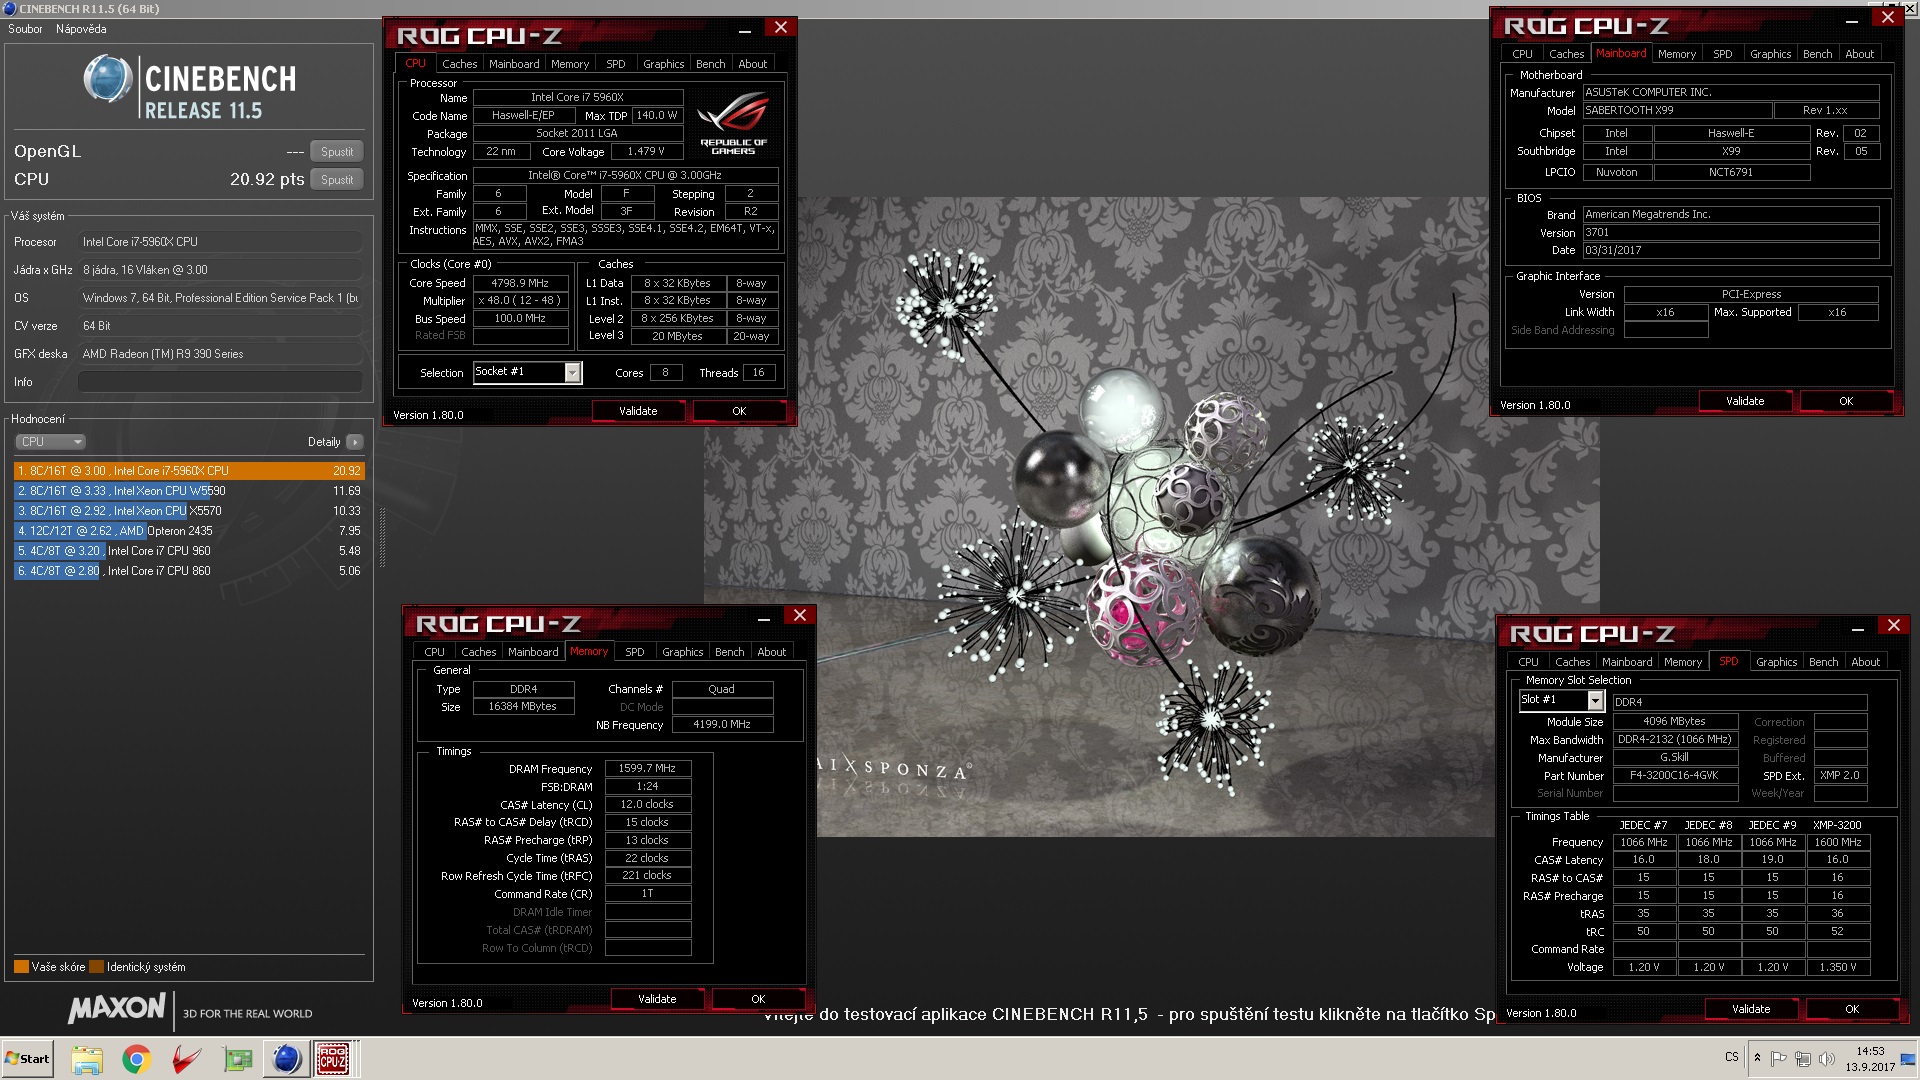Click the Republic of Gamers logo
This screenshot has height=1080, width=1920.
click(x=733, y=123)
